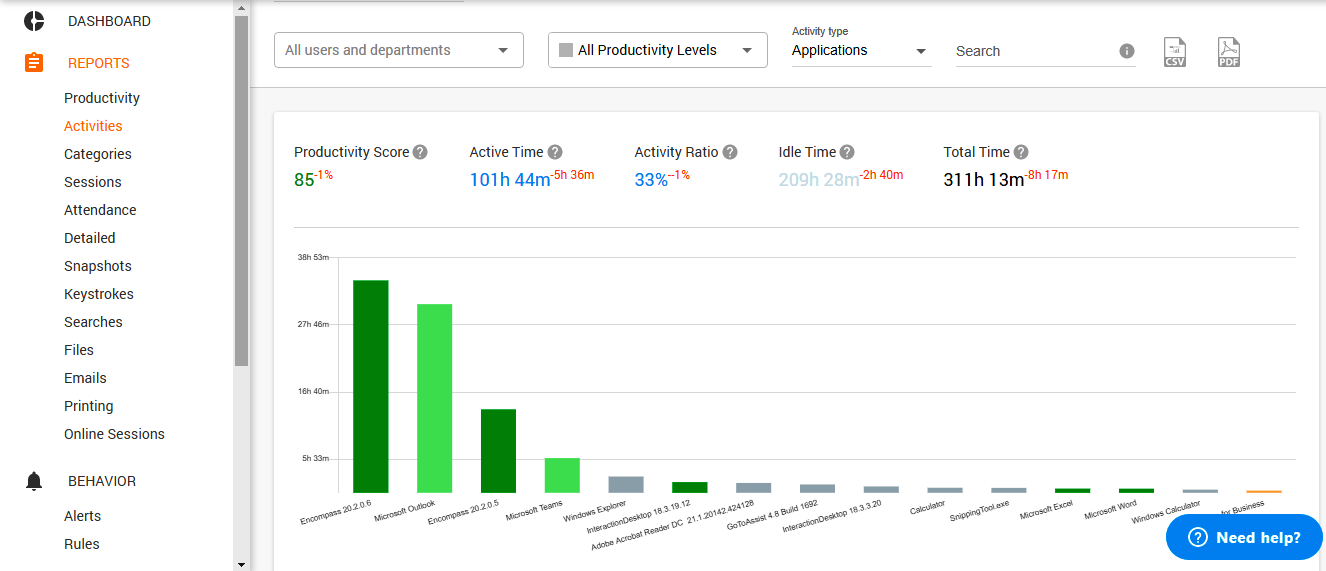The width and height of the screenshot is (1326, 571).
Task: Open the Searches report
Action: point(93,322)
